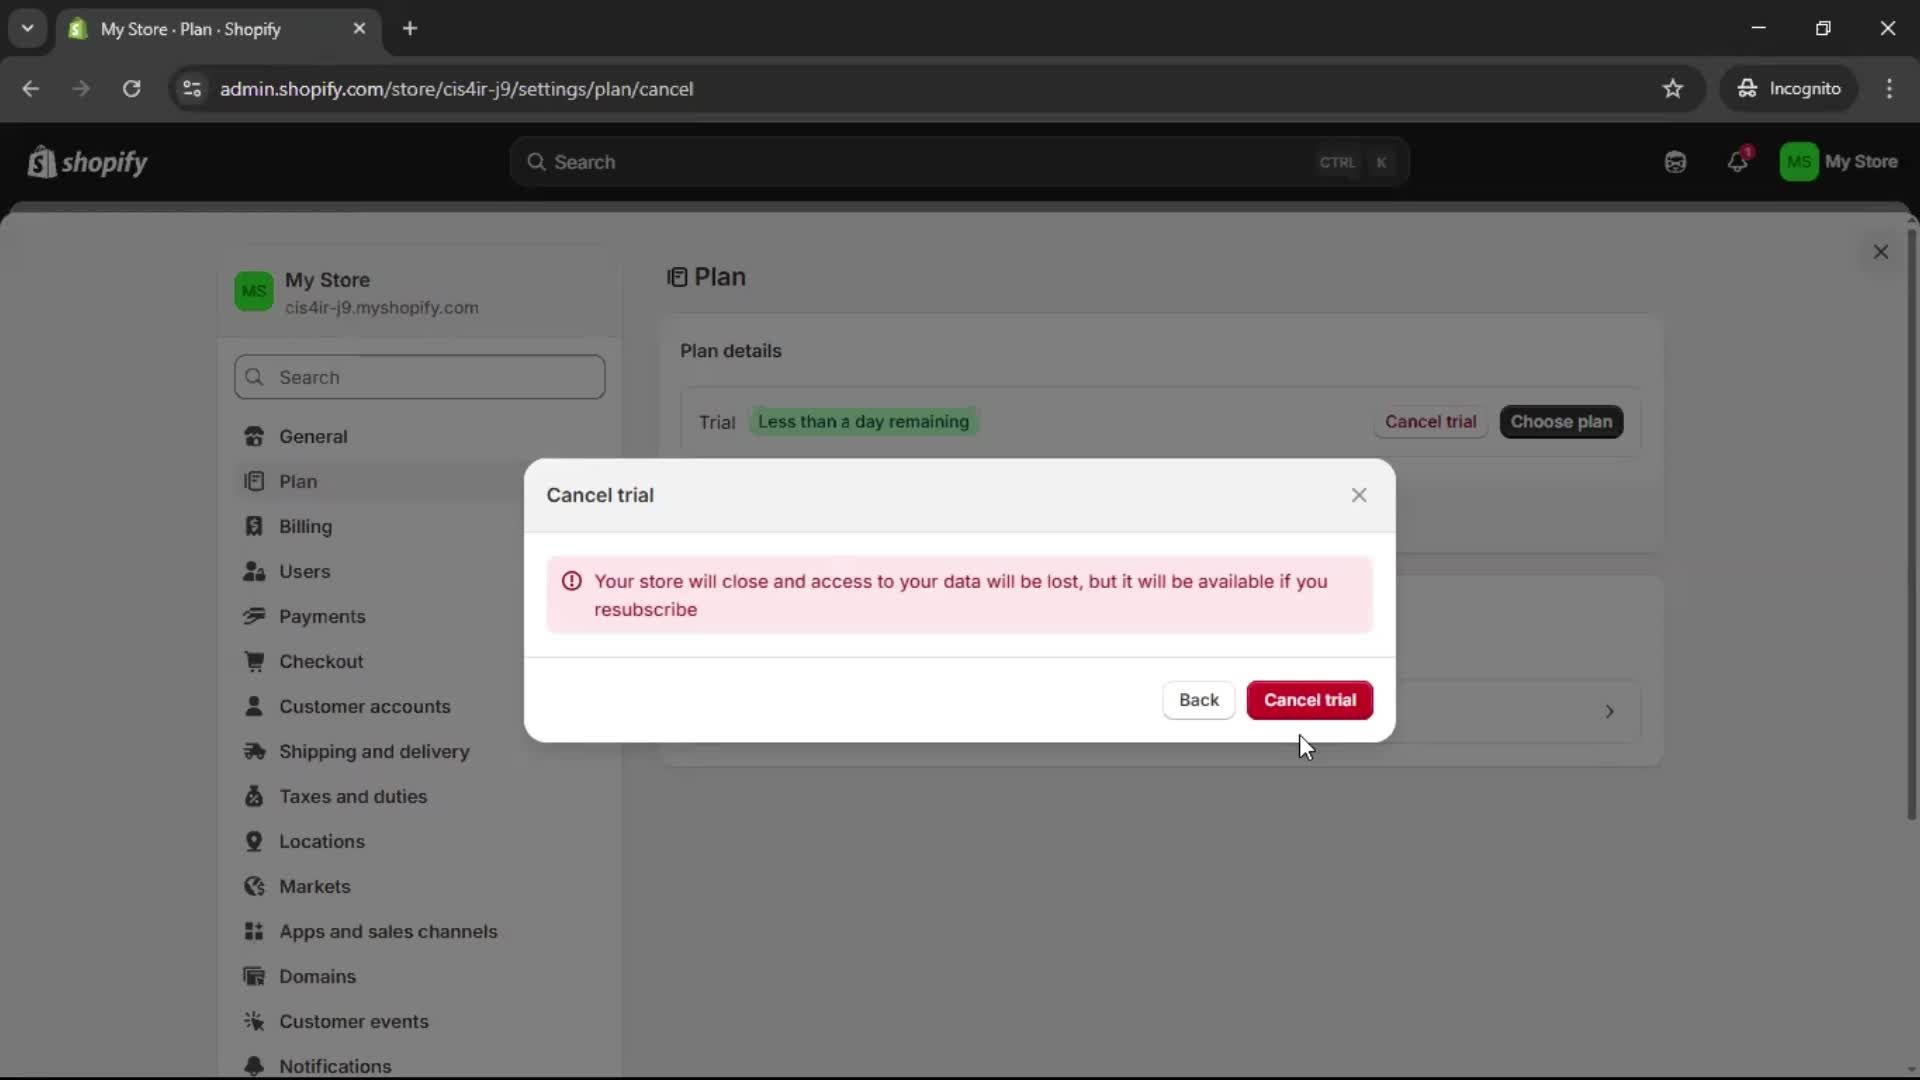The width and height of the screenshot is (1920, 1080).
Task: Click the settings Search input field
Action: pos(420,377)
